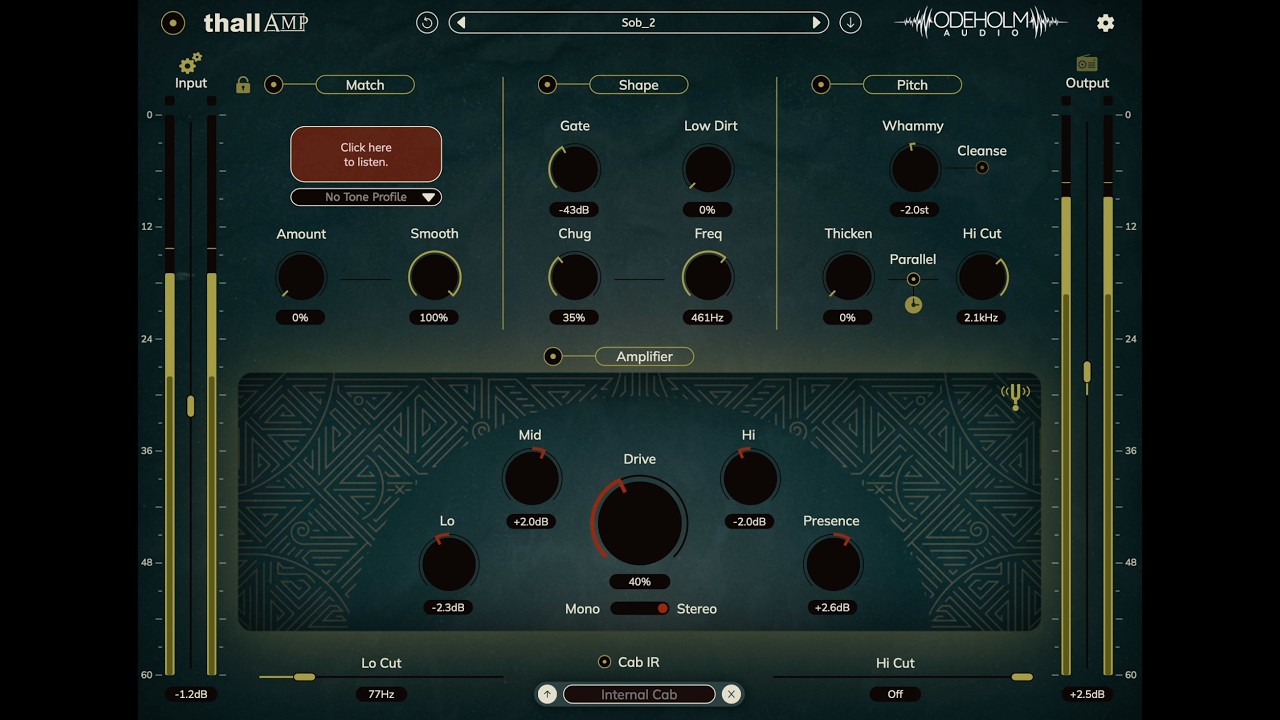The image size is (1280, 720).
Task: Select the Shape section label
Action: pos(638,85)
